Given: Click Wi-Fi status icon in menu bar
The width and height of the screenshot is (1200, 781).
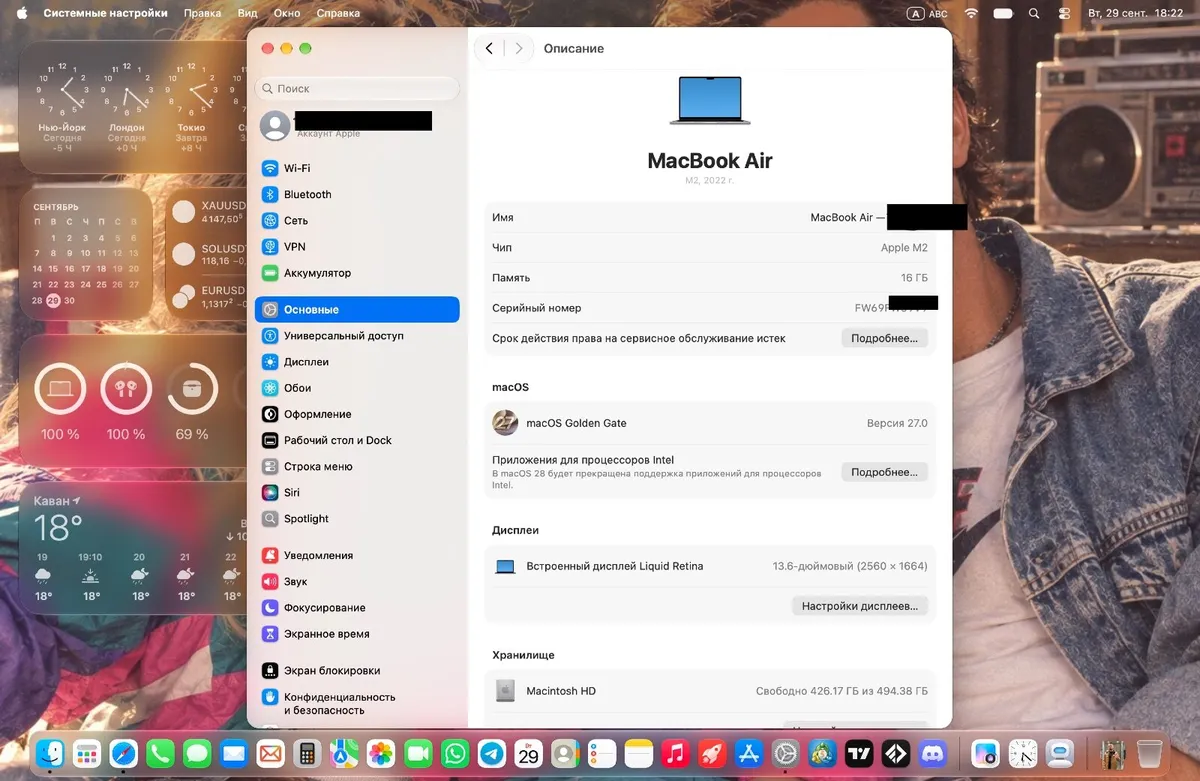Looking at the screenshot, I should click(x=970, y=13).
